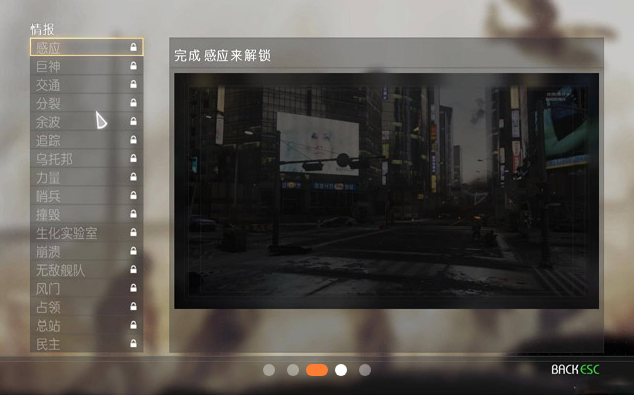Click the lock icon next to 撞毁
The height and width of the screenshot is (395, 634).
pos(133,214)
